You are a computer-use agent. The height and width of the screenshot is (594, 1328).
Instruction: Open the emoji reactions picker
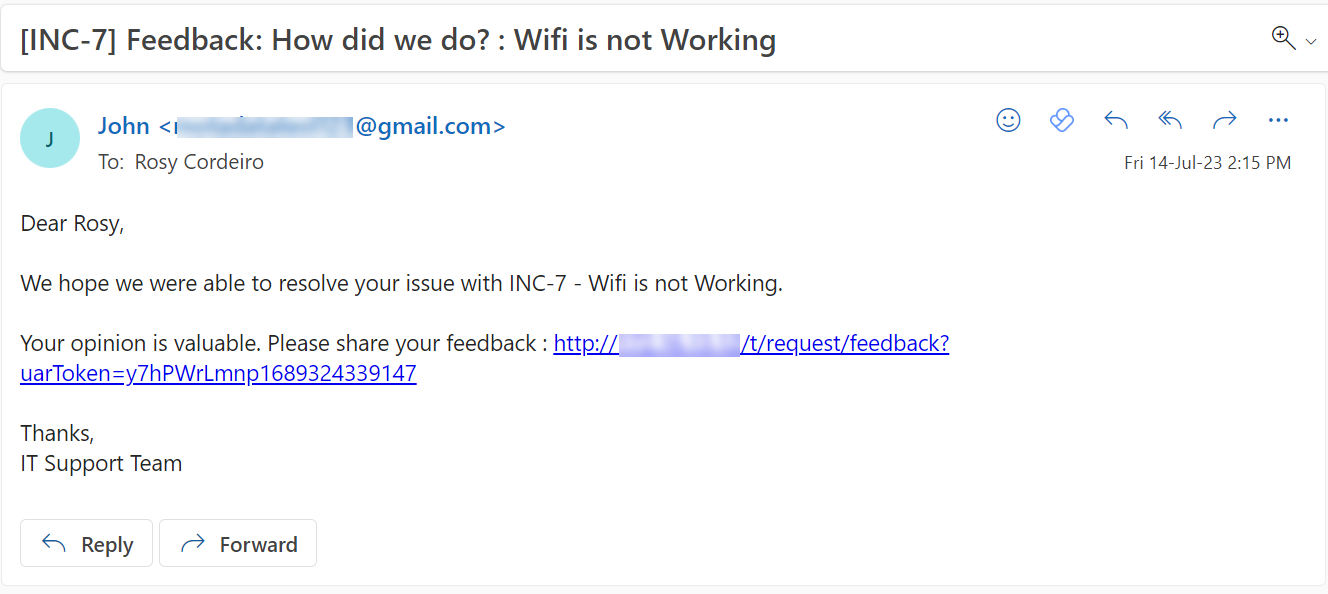click(x=1008, y=120)
